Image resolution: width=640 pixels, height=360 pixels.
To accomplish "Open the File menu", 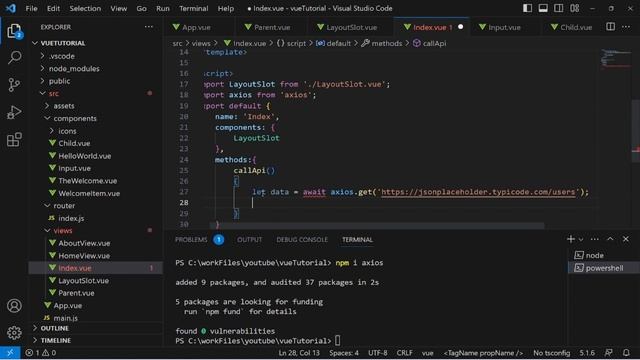I will click(x=31, y=8).
